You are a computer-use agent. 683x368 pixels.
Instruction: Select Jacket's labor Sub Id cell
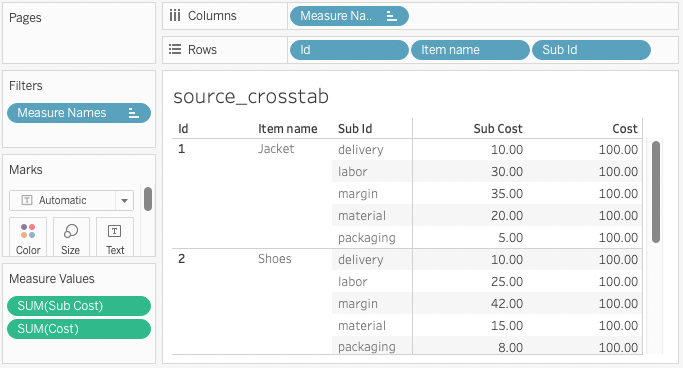tap(352, 172)
